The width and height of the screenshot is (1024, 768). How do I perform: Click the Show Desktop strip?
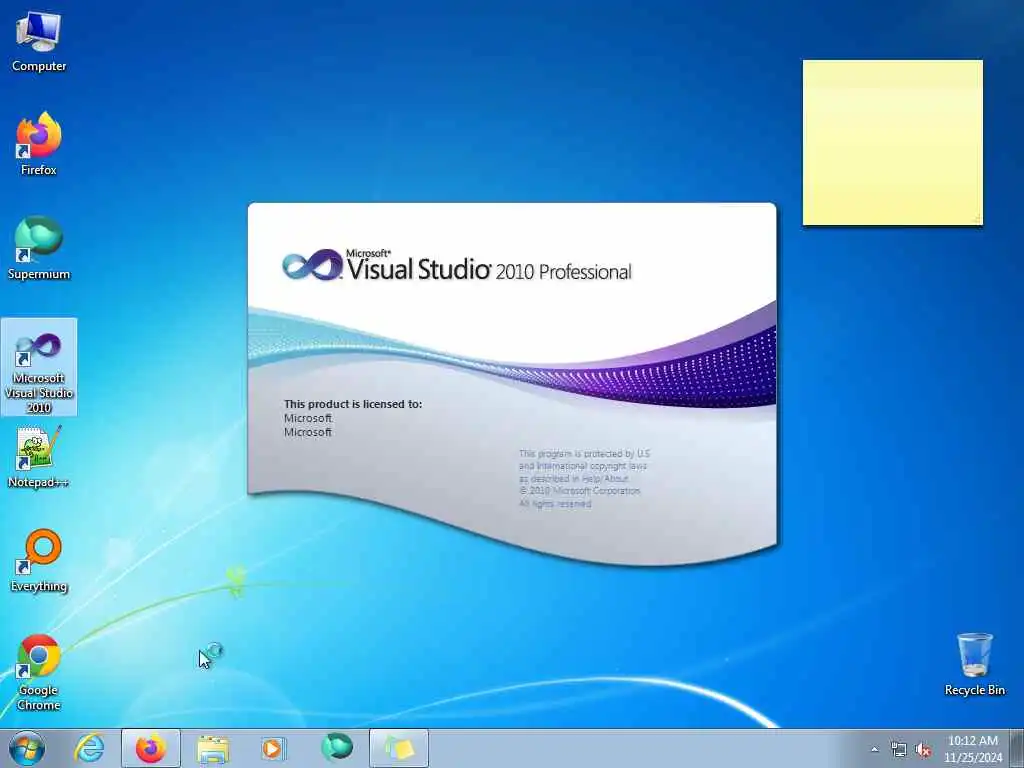click(x=1017, y=748)
